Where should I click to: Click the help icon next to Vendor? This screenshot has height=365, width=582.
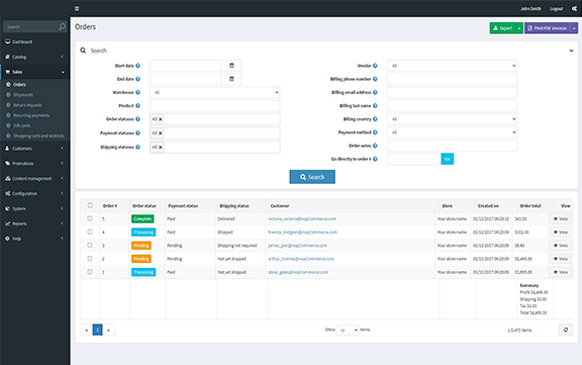click(375, 66)
